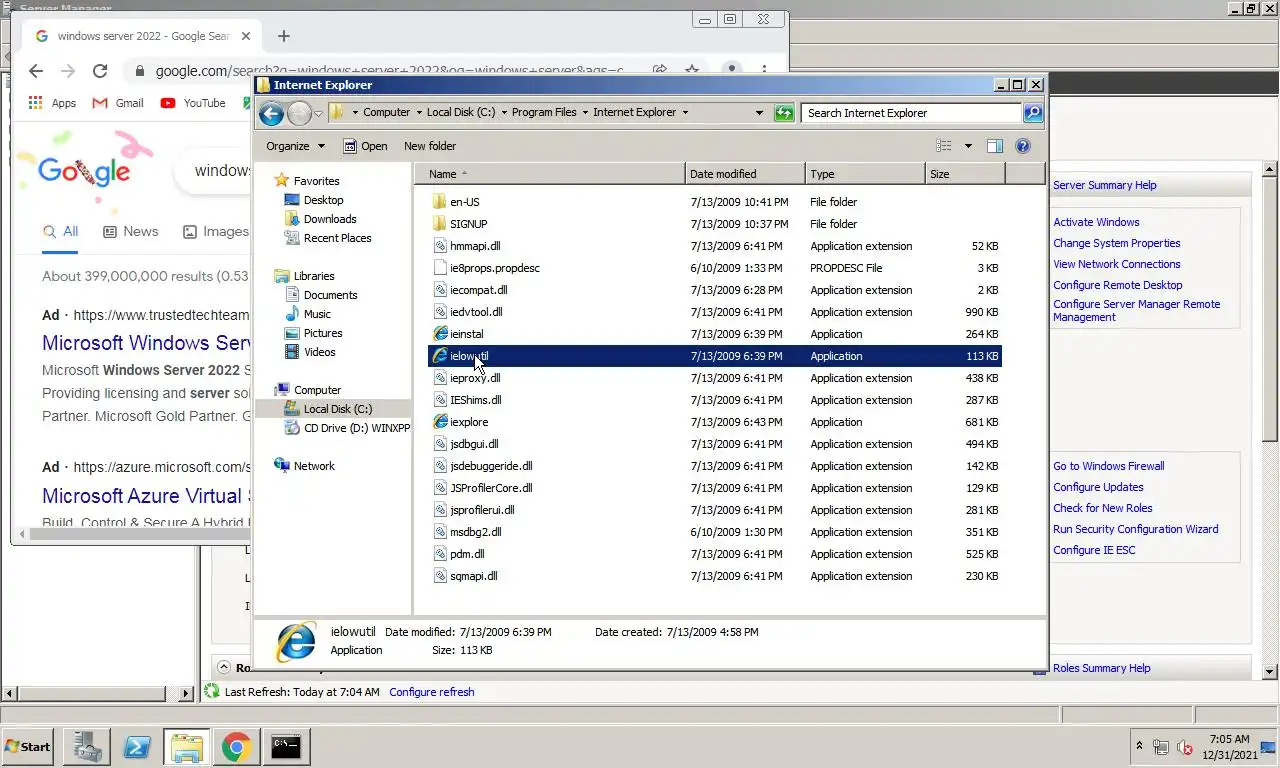Select the en-US folder icon
Viewport: 1280px width, 768px height.
[x=440, y=202]
